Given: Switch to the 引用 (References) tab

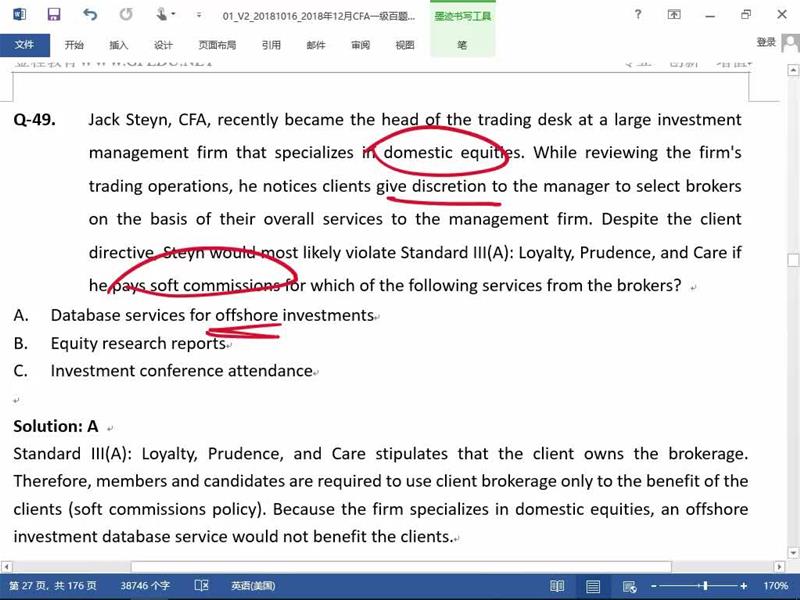Looking at the screenshot, I should [271, 45].
